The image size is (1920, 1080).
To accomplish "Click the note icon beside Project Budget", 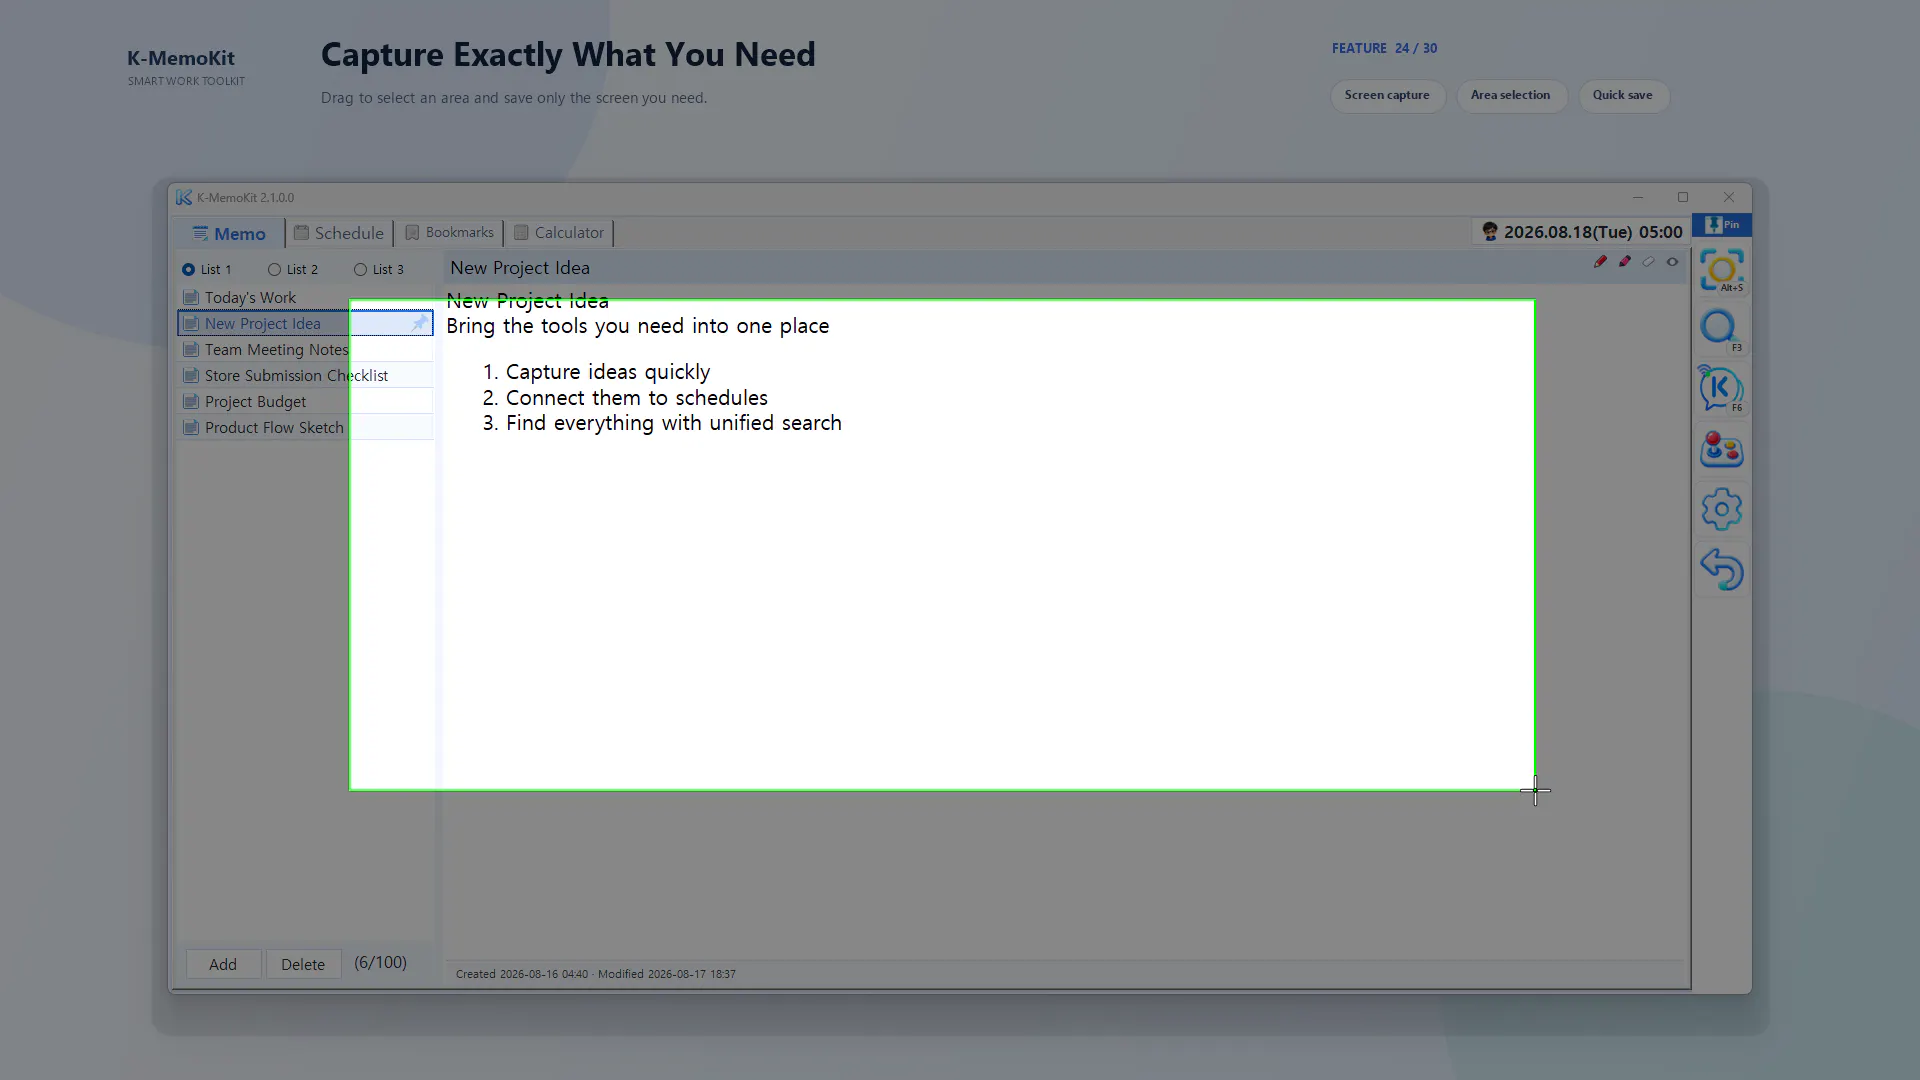I will coord(191,402).
